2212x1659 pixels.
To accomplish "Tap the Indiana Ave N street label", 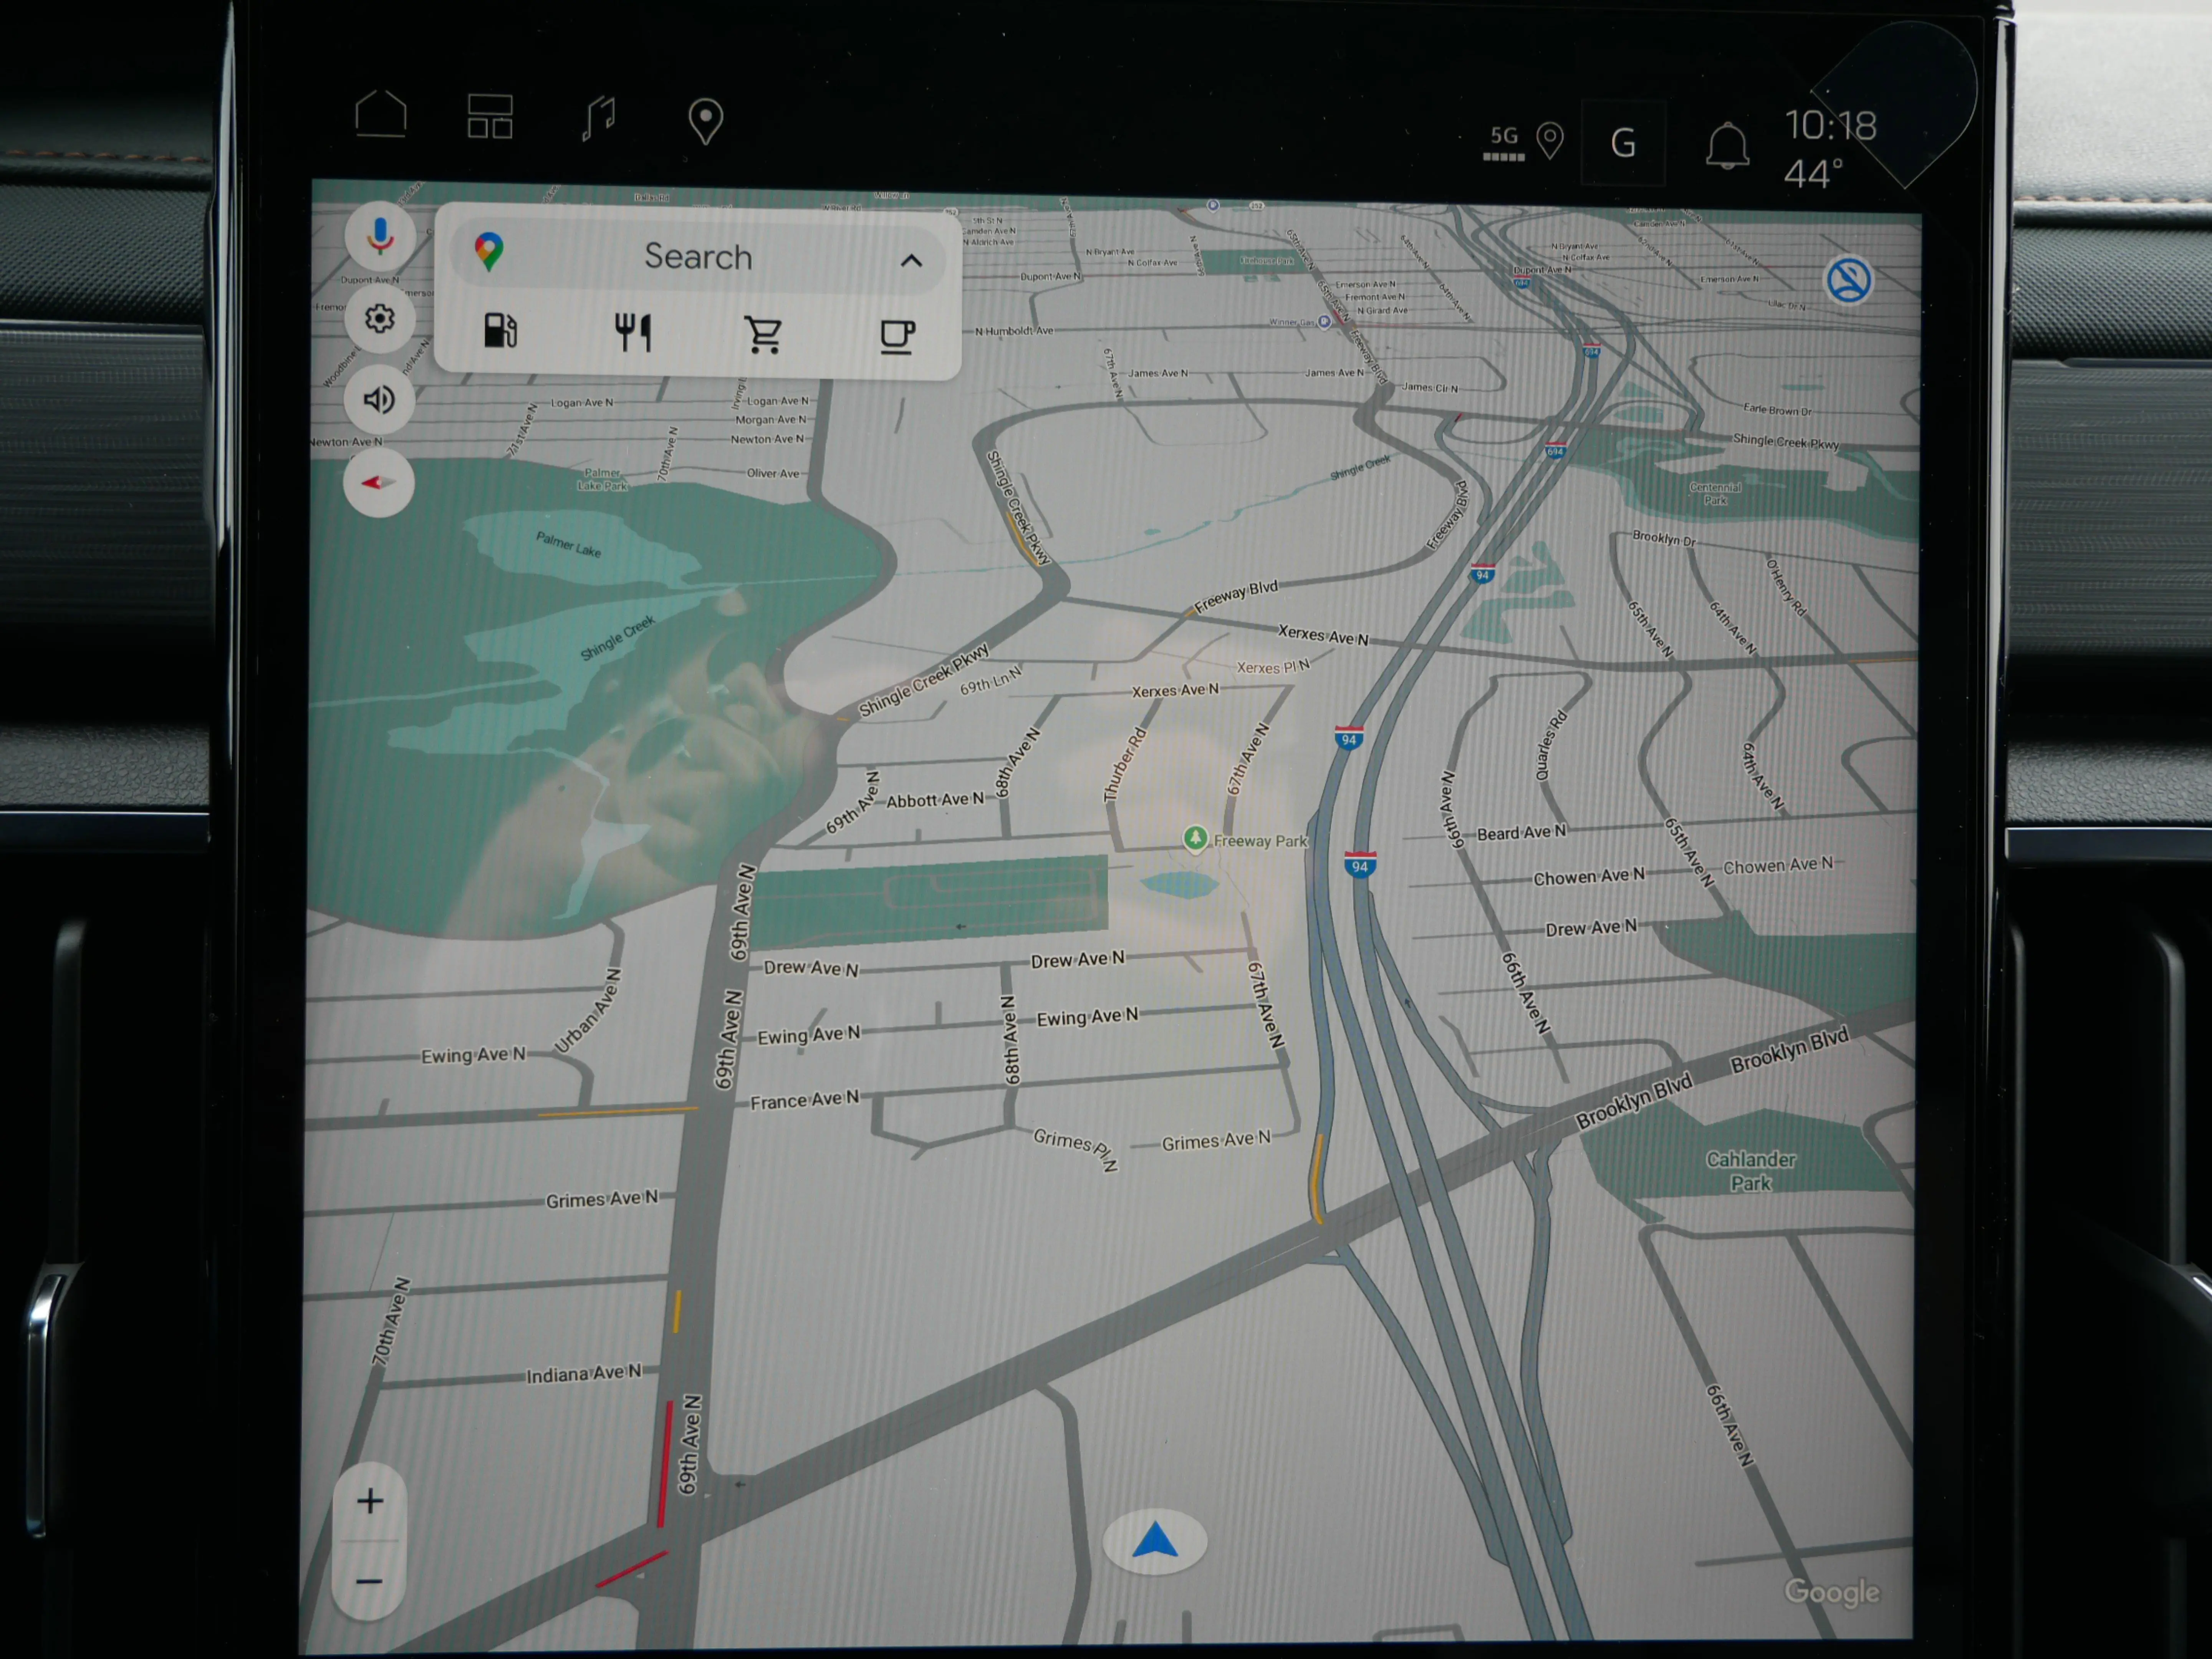I will tap(584, 1374).
